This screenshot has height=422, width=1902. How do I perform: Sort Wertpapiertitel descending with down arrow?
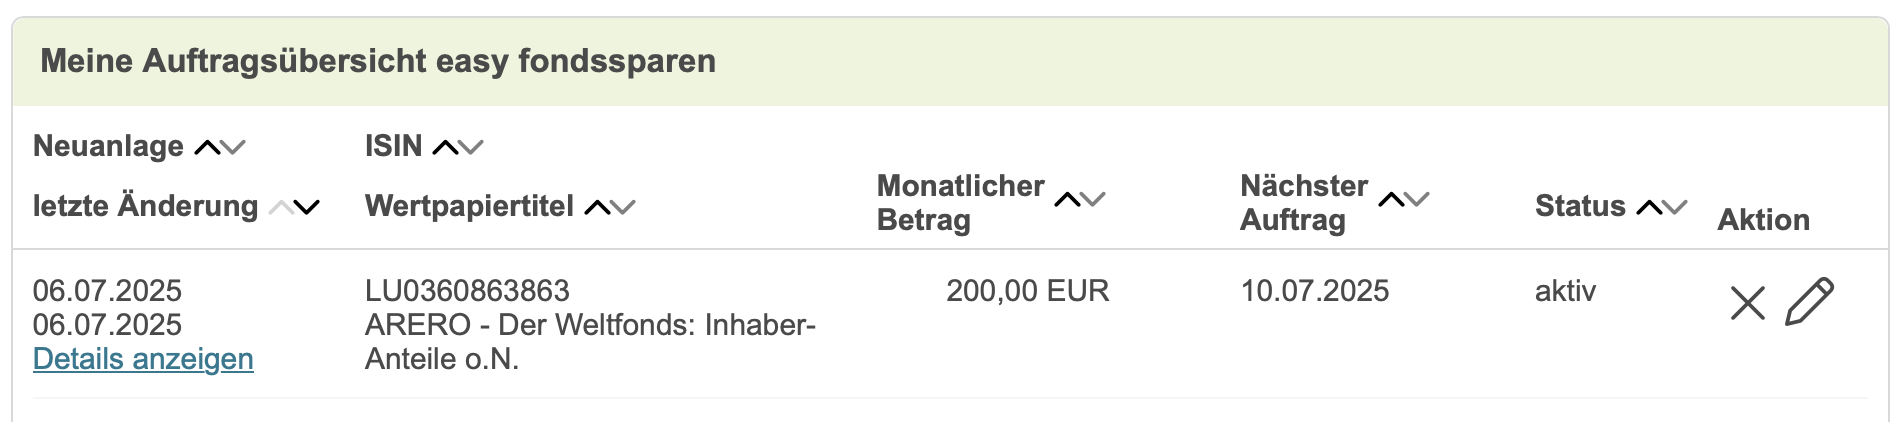[x=624, y=208]
